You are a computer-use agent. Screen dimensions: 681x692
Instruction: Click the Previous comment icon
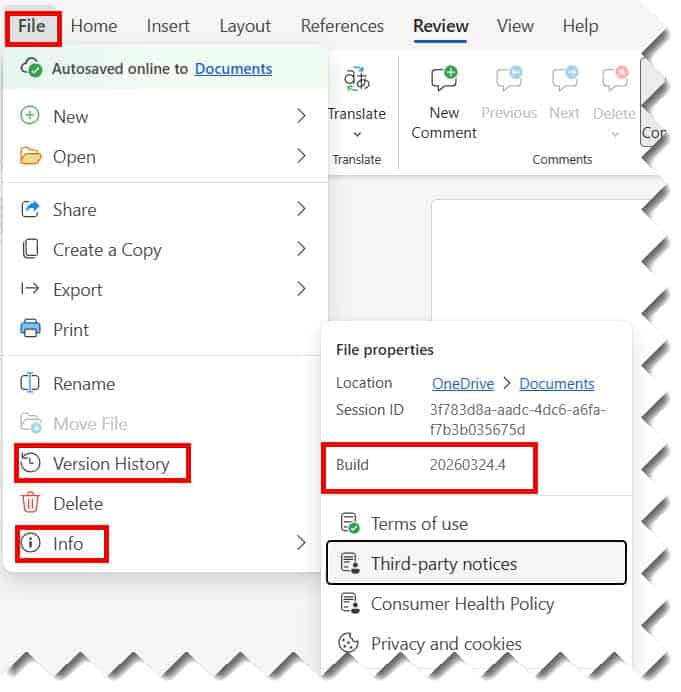[x=508, y=79]
